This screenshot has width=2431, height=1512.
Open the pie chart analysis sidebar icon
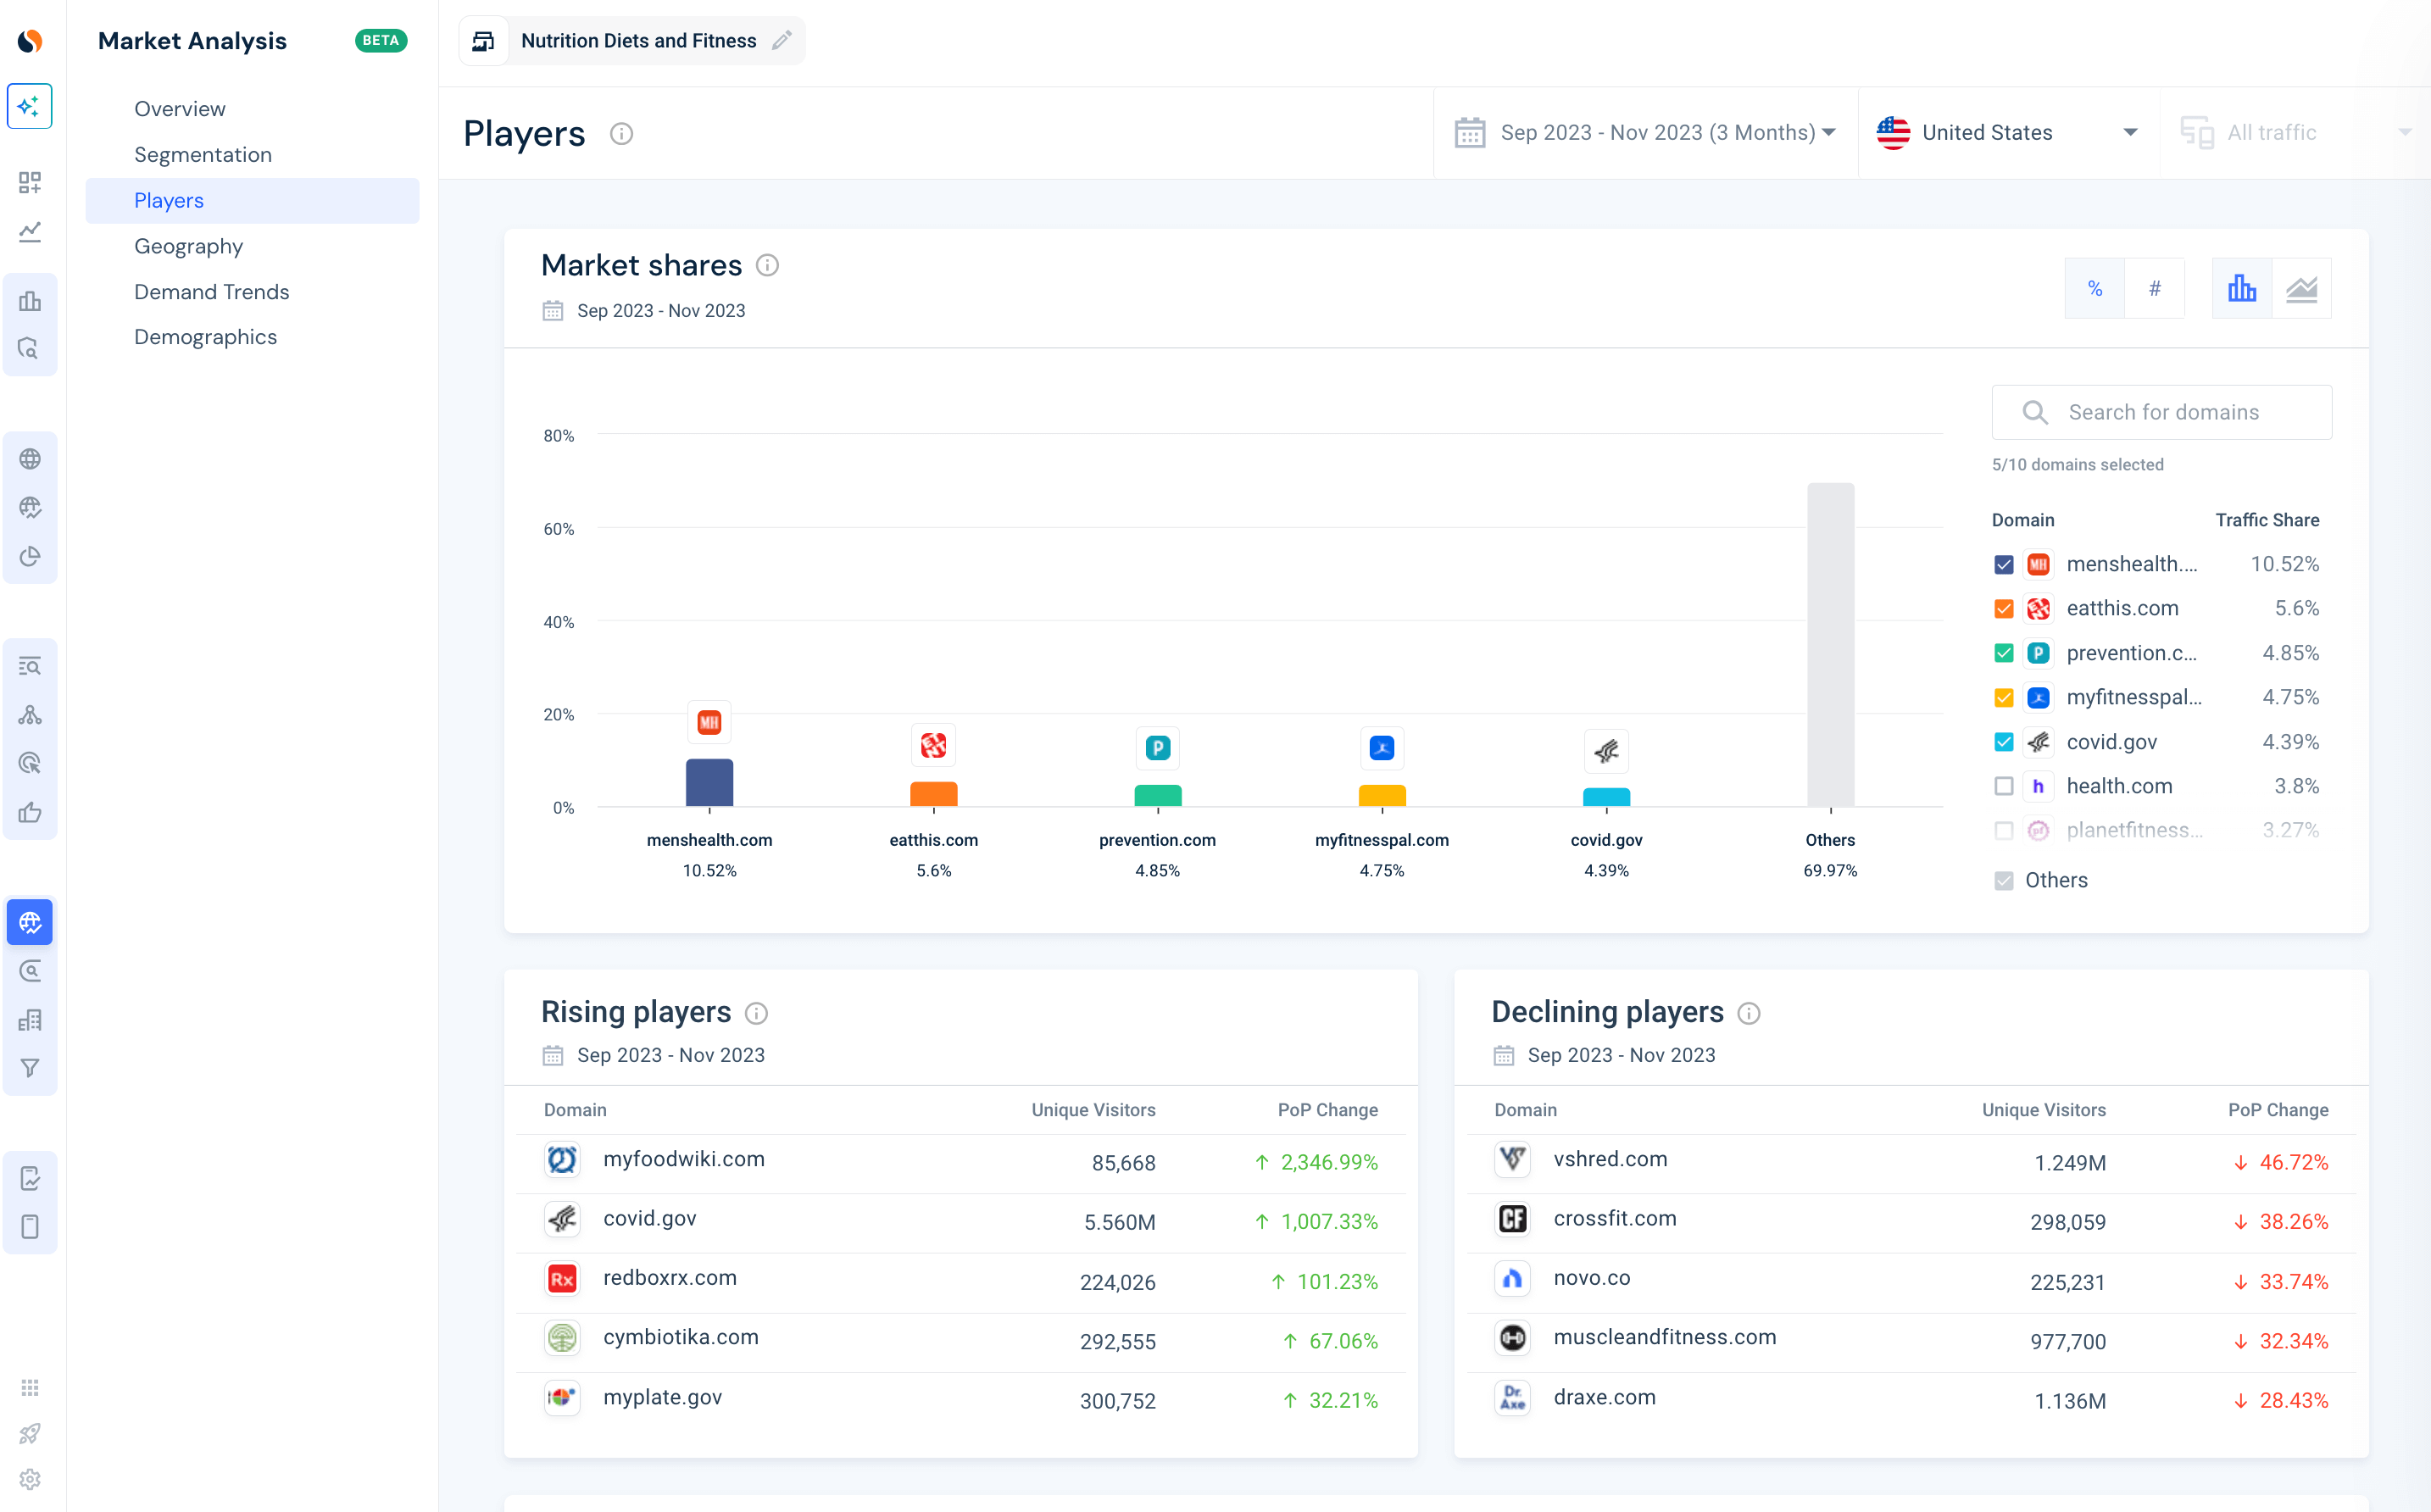click(30, 557)
